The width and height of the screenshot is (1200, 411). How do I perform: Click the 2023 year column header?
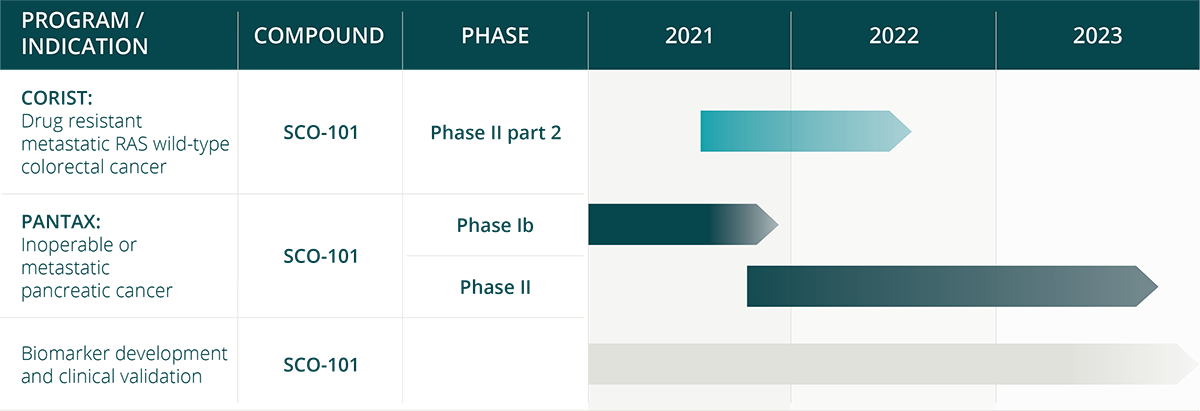click(x=1097, y=35)
